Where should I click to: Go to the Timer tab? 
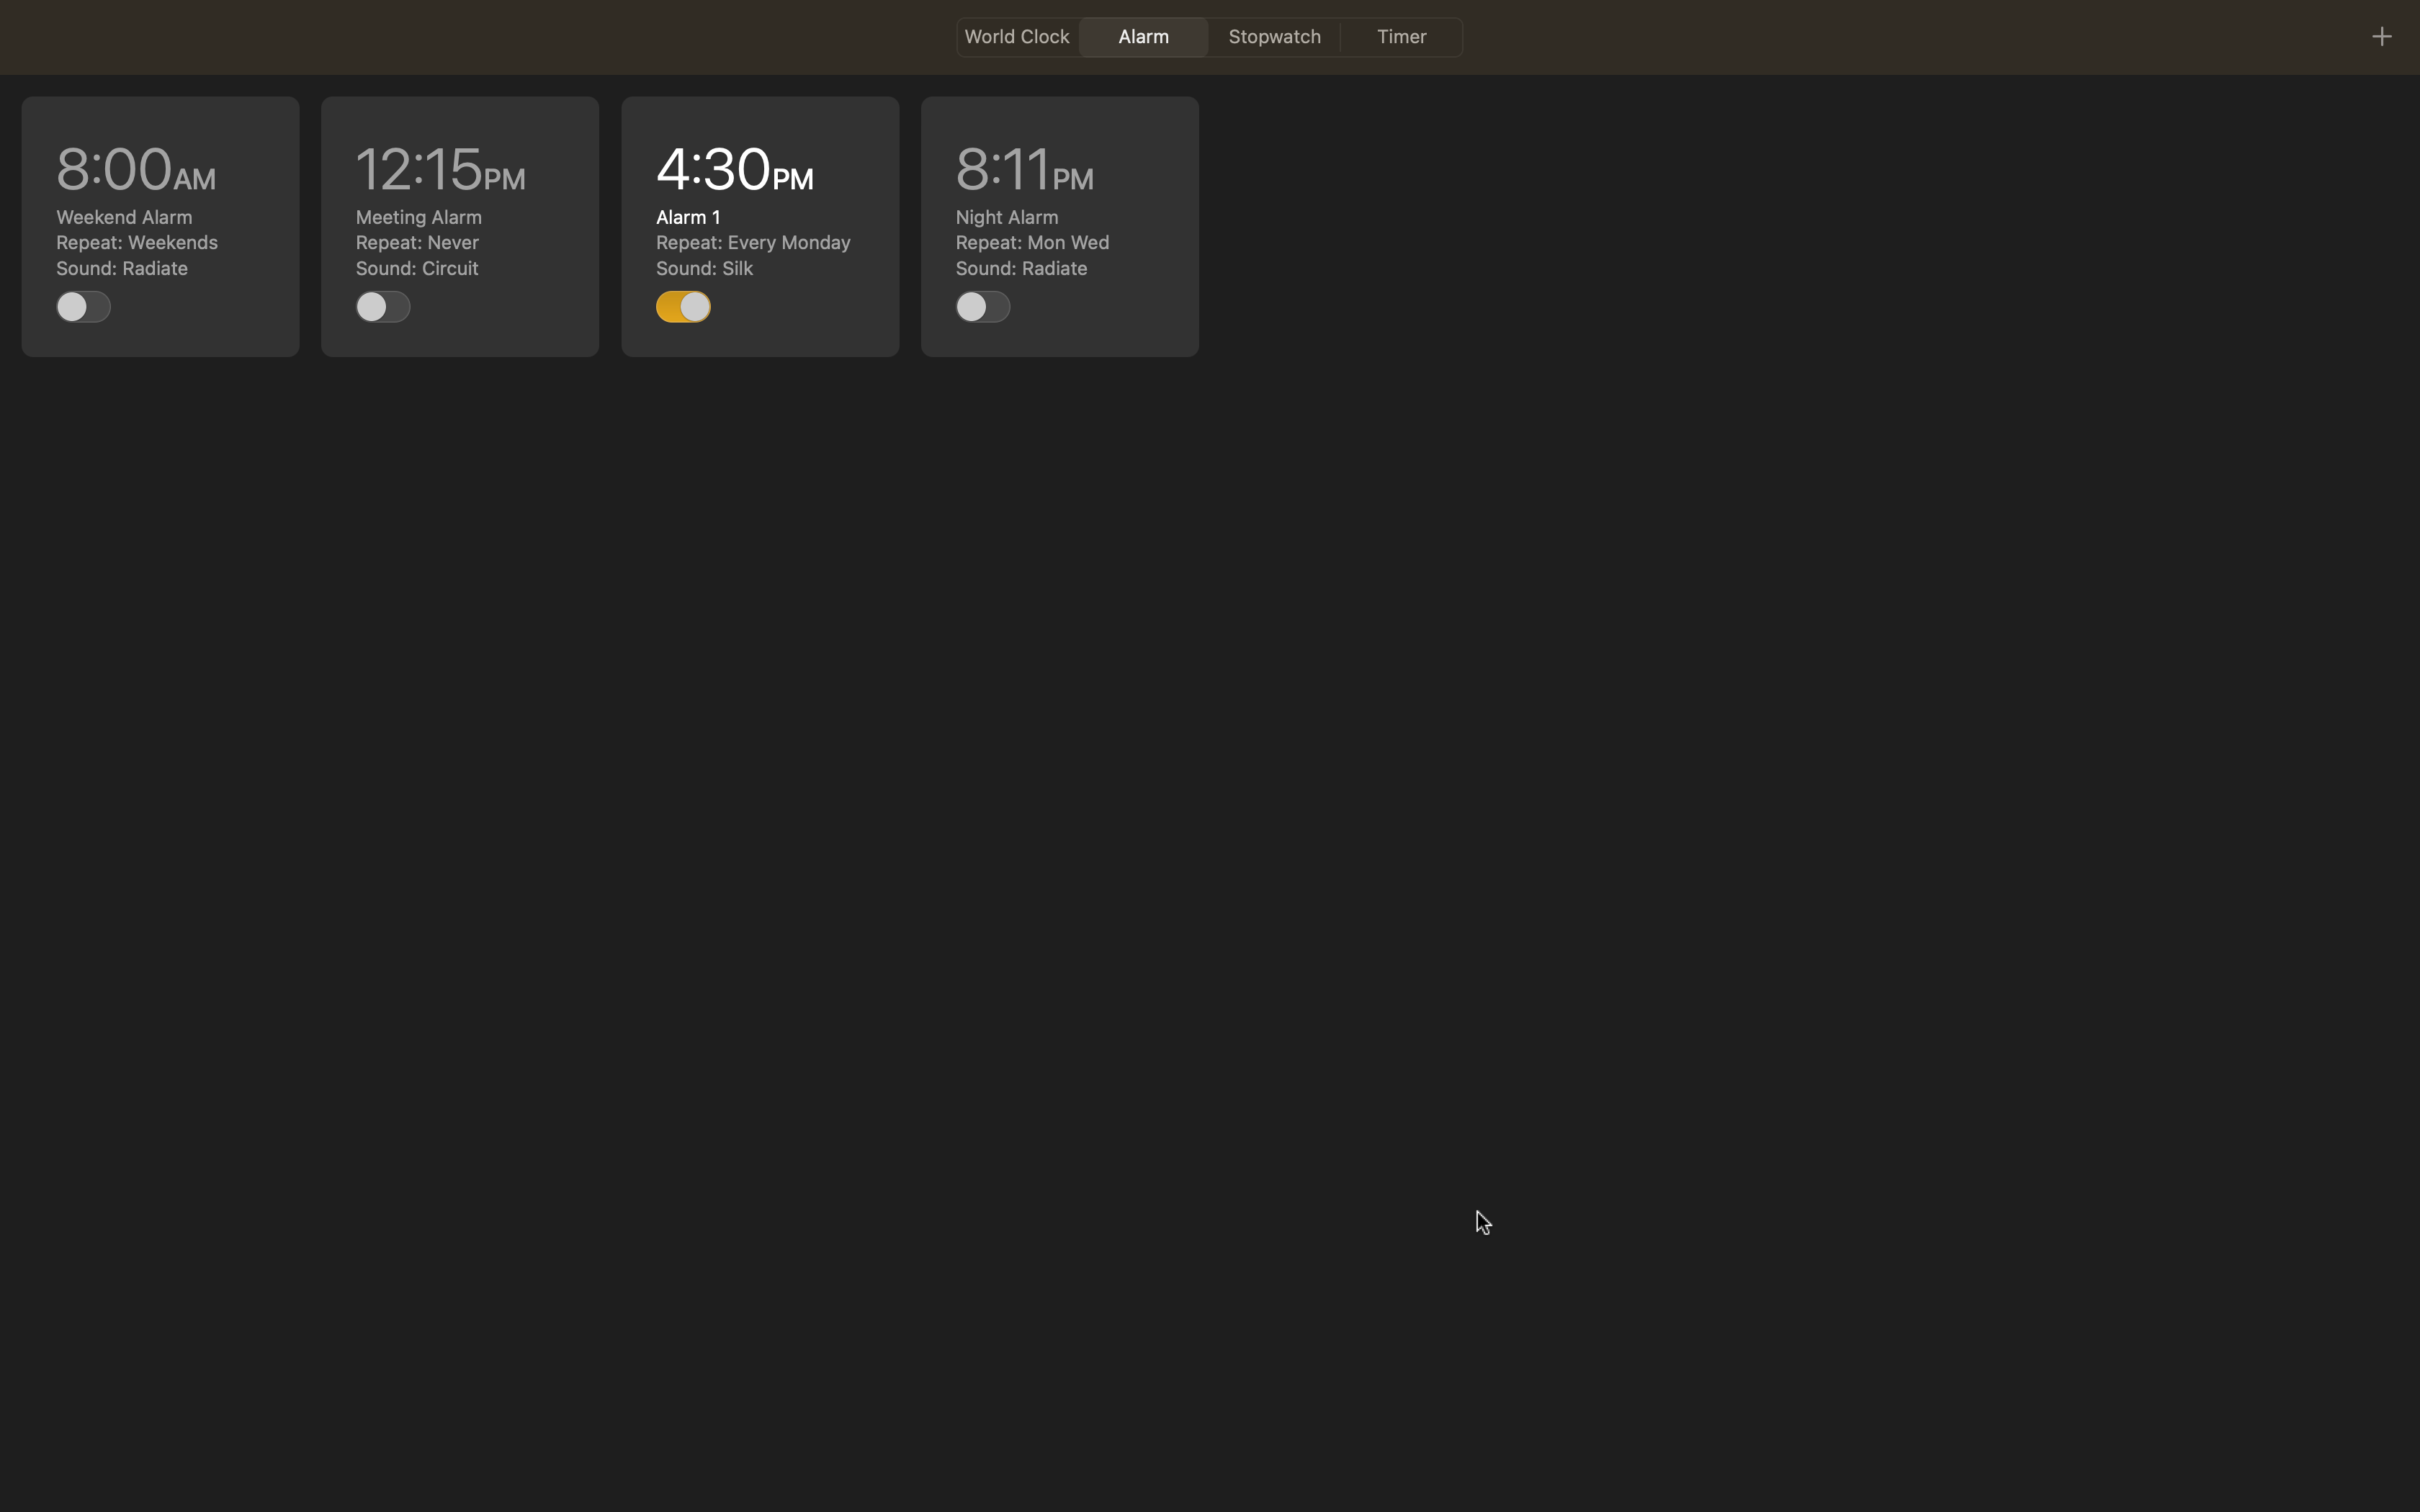[x=1400, y=37]
